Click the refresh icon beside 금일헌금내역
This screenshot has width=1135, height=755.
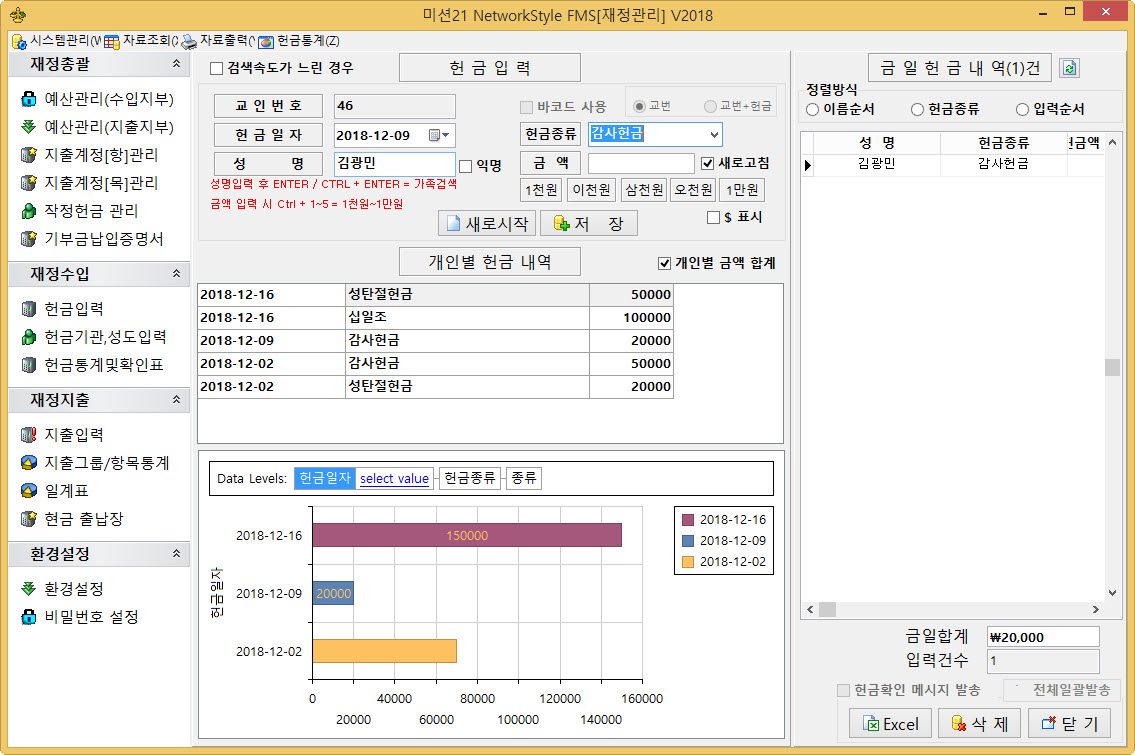(x=1069, y=68)
